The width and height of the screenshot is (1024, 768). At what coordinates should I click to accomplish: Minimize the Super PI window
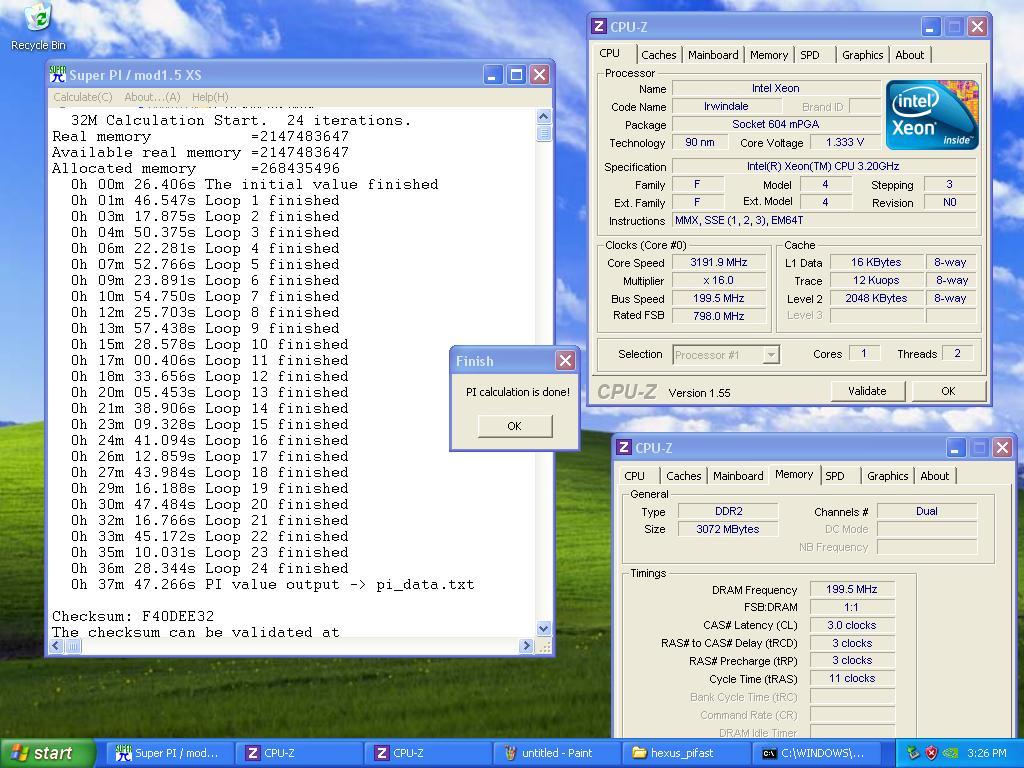(493, 74)
